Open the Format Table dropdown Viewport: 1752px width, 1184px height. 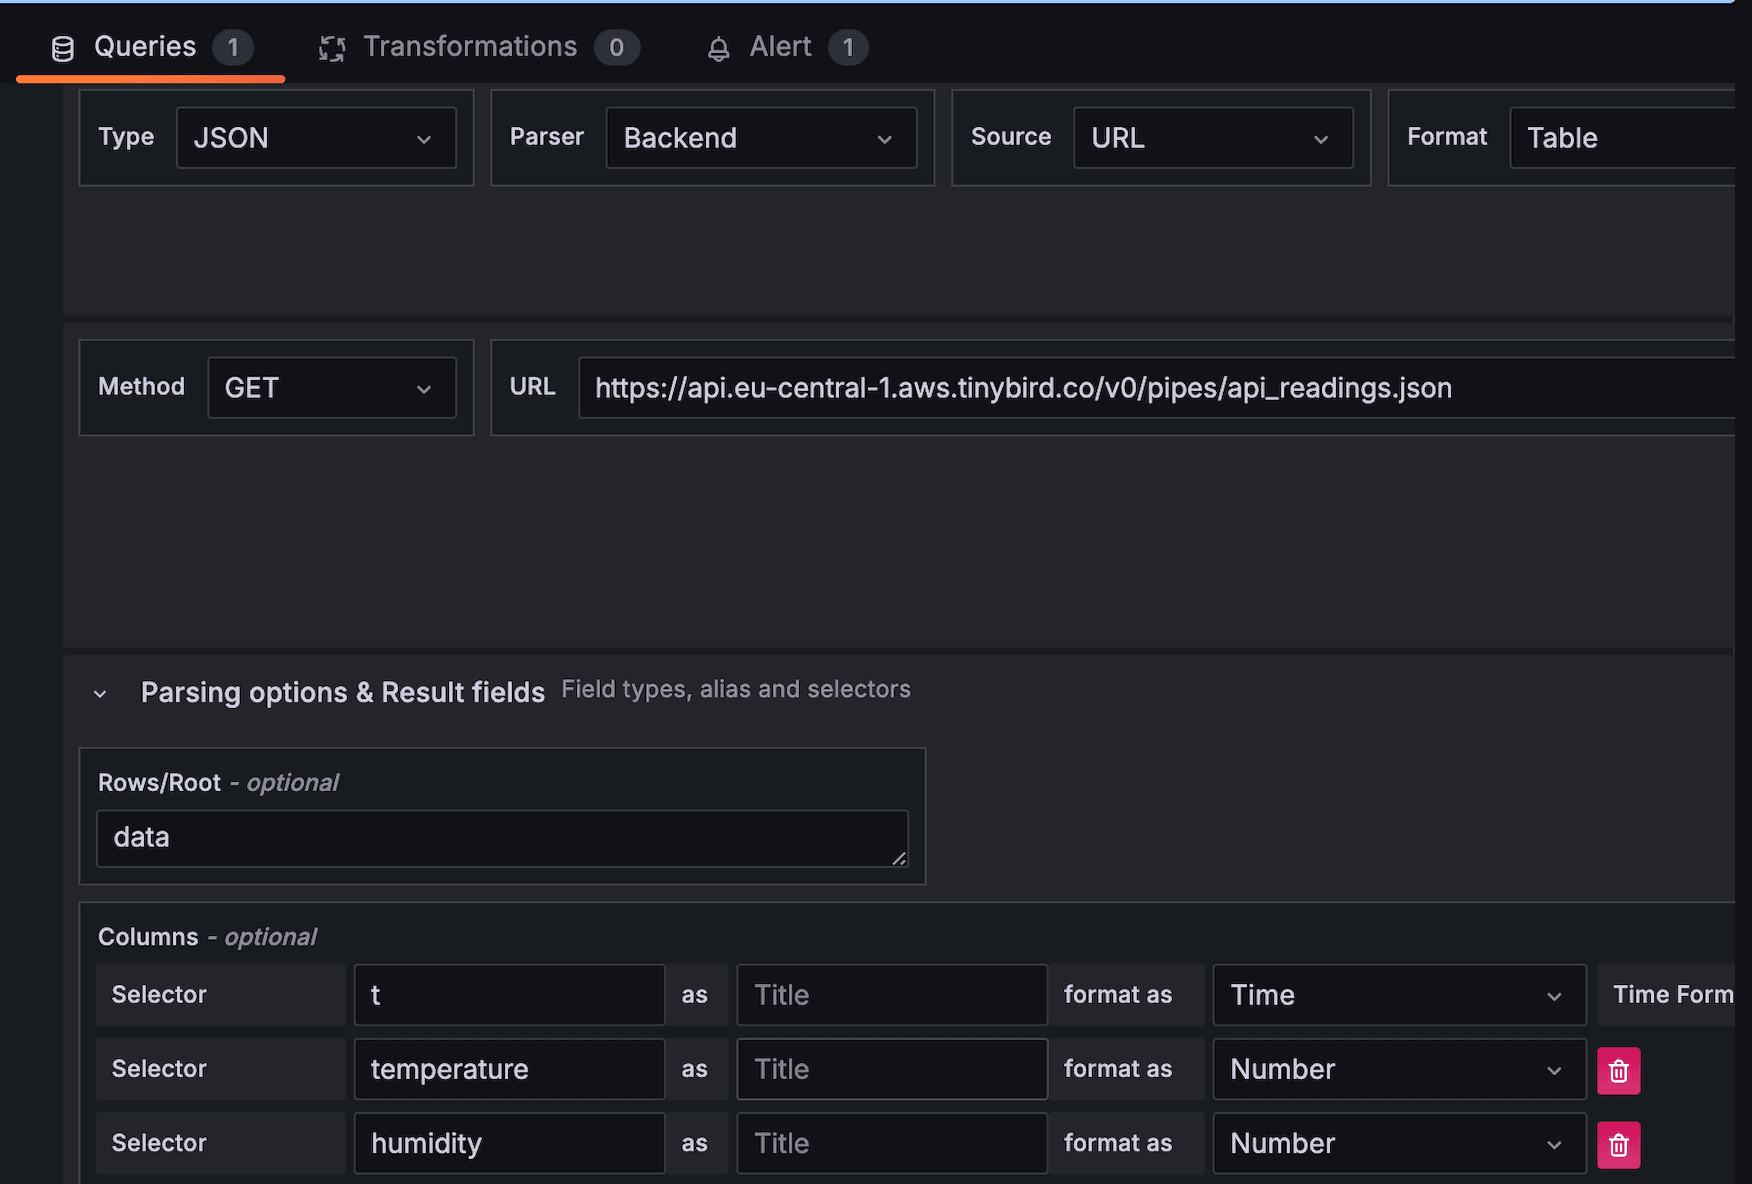tap(1620, 138)
